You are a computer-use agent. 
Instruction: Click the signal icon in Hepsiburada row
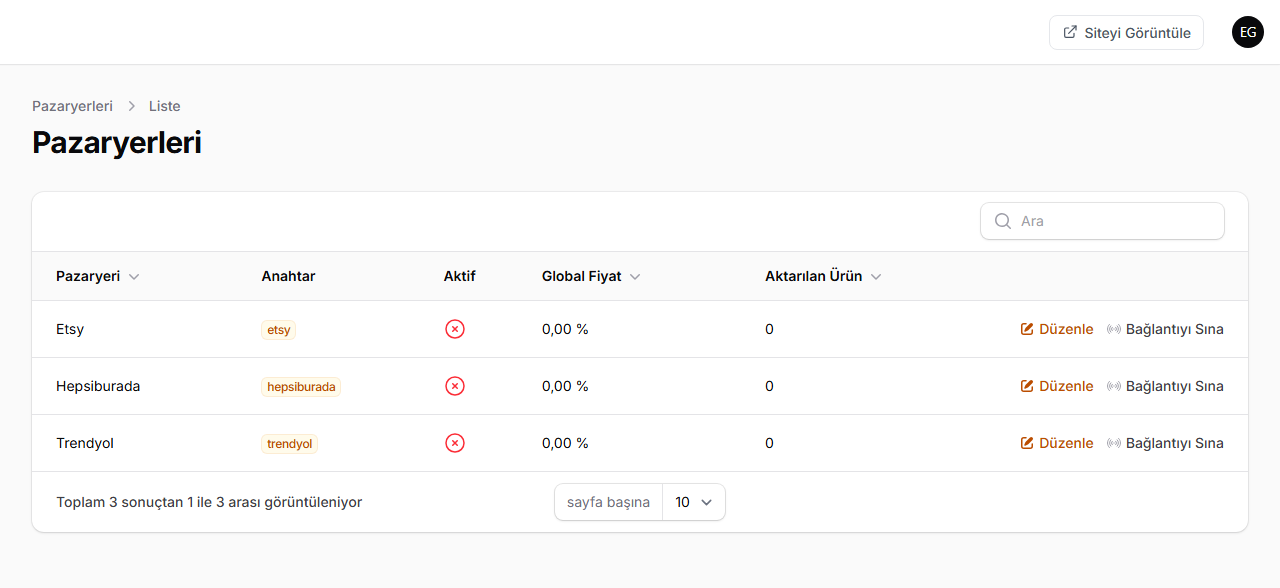[x=1114, y=386]
